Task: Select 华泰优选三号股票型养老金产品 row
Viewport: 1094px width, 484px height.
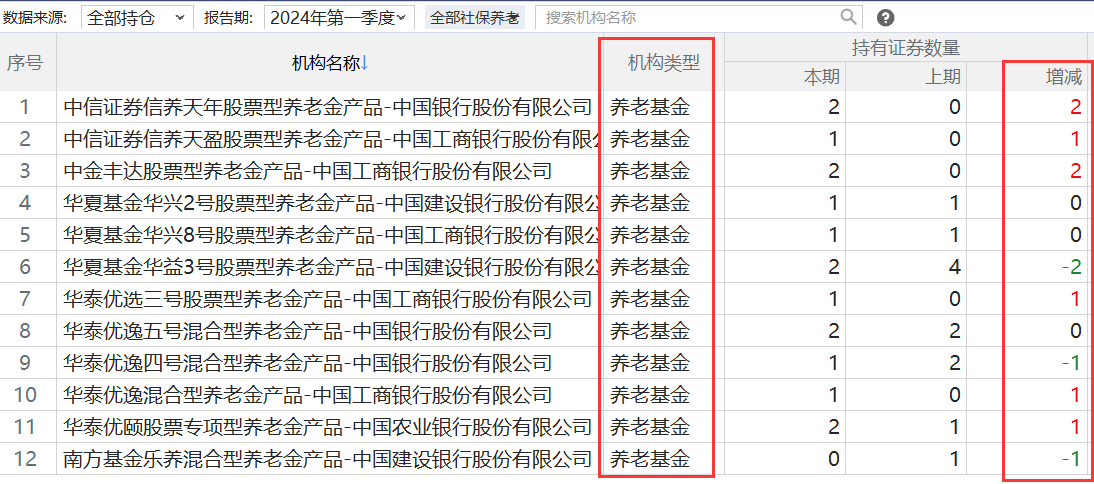Action: click(544, 299)
